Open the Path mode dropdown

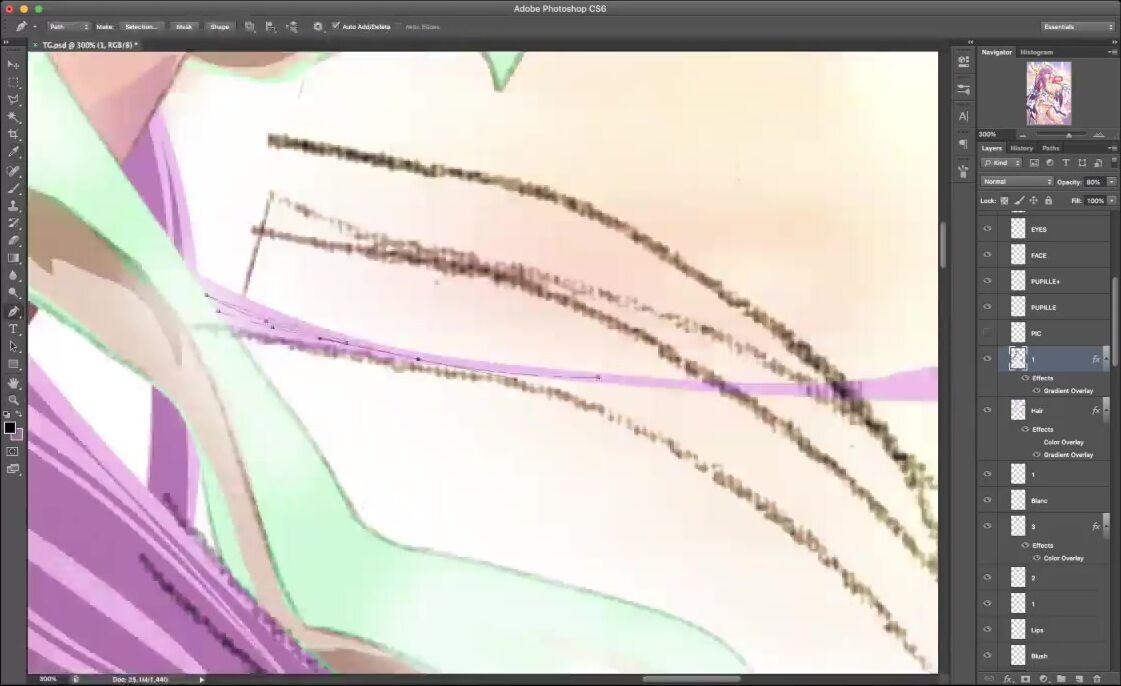[68, 26]
